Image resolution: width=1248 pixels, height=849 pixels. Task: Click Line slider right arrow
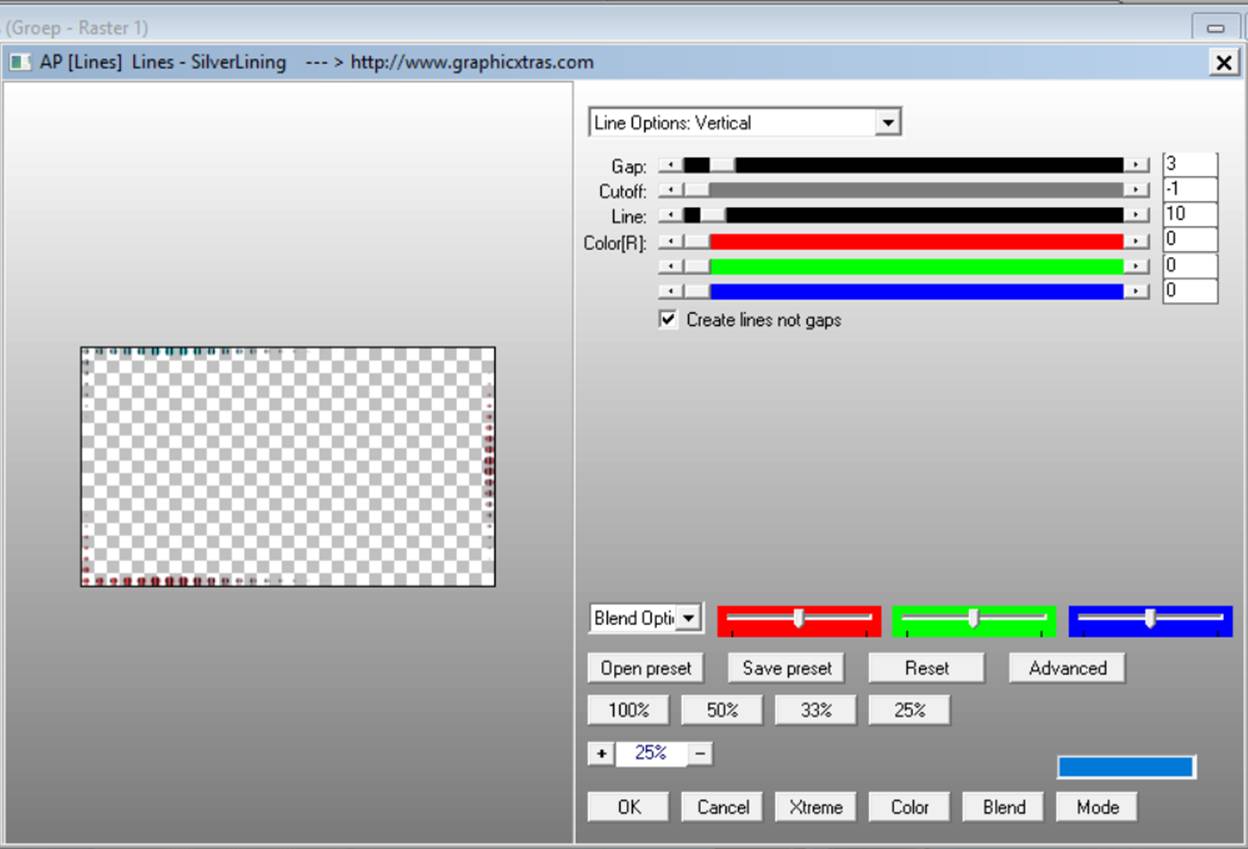click(x=1136, y=216)
